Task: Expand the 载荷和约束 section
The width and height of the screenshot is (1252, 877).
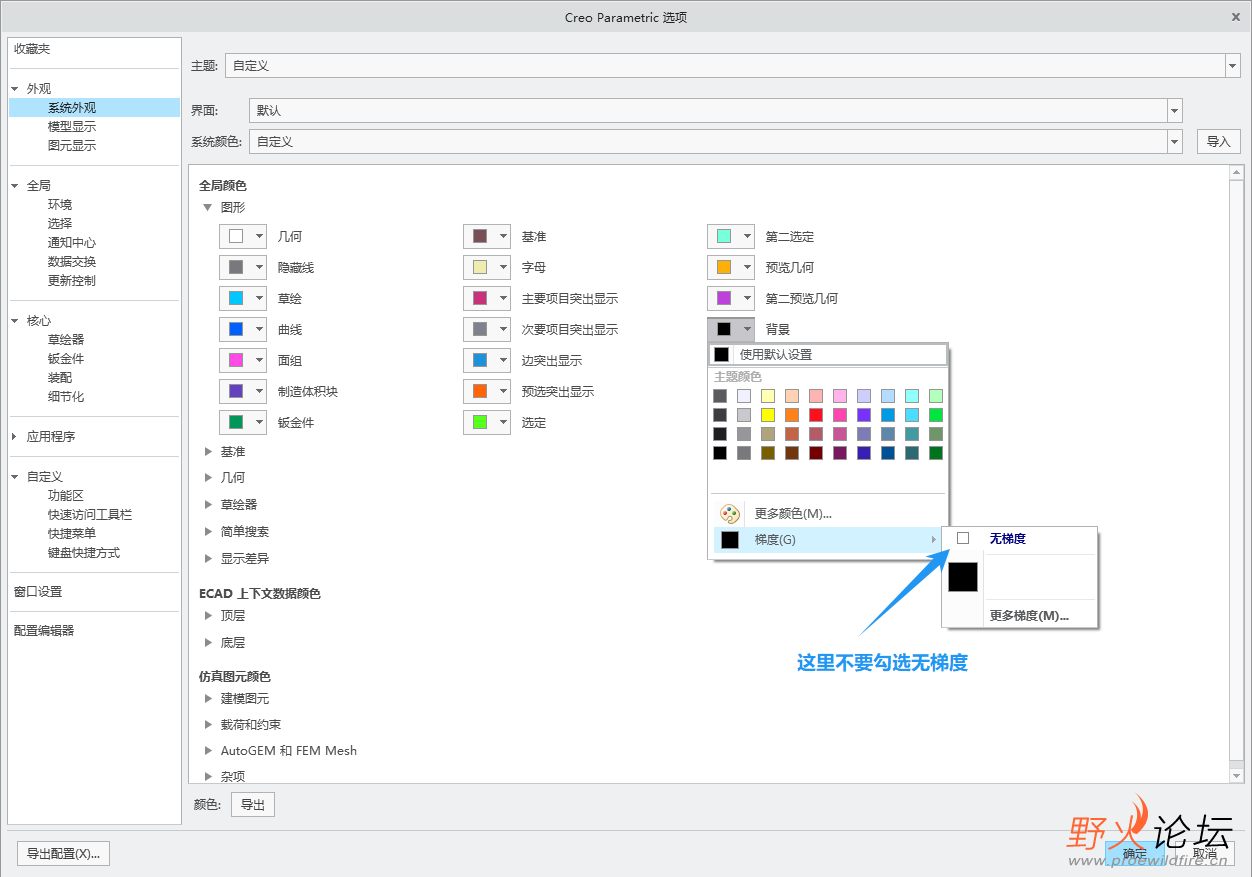Action: (208, 725)
